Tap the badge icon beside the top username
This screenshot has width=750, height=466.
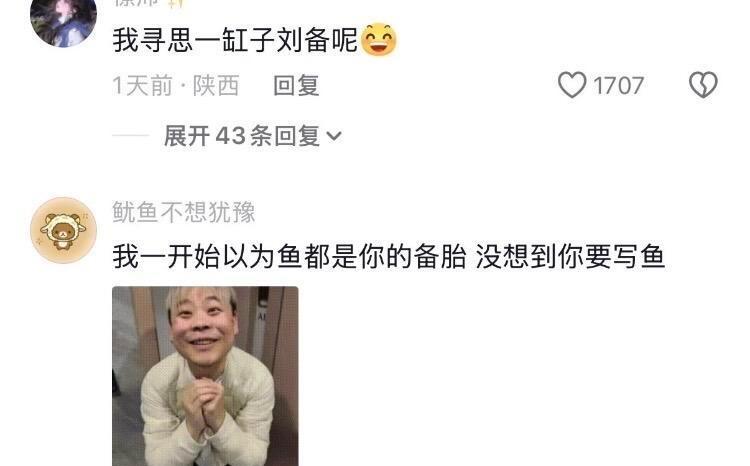(x=175, y=3)
